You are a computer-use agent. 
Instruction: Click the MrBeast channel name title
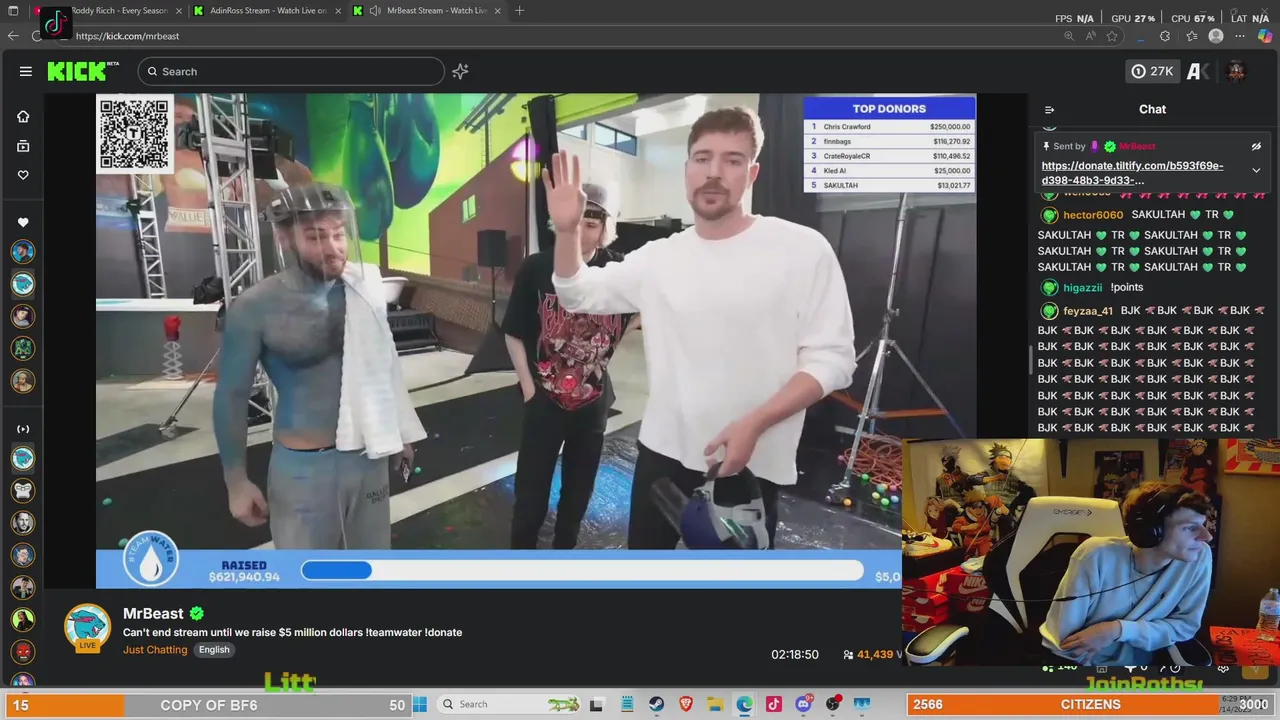pos(153,613)
